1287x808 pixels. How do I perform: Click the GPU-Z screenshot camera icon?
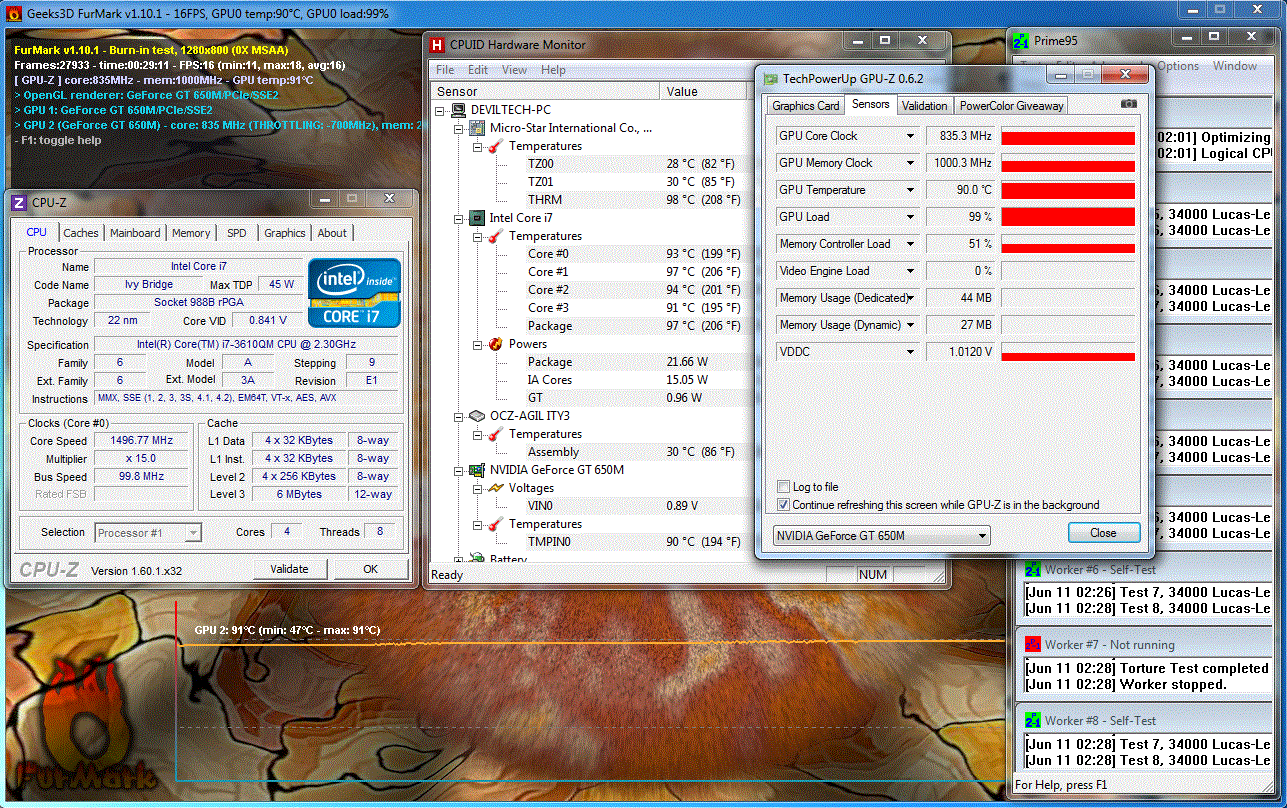pyautogui.click(x=1128, y=104)
